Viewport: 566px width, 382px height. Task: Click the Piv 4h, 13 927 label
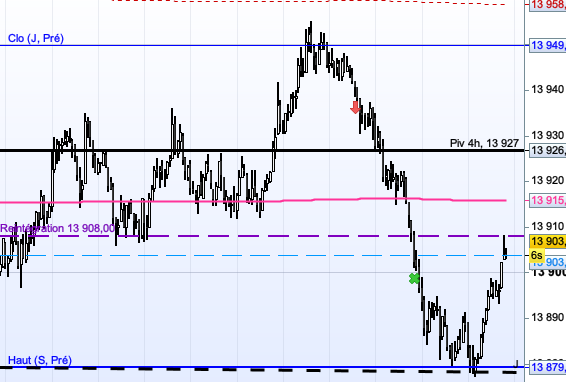(484, 143)
